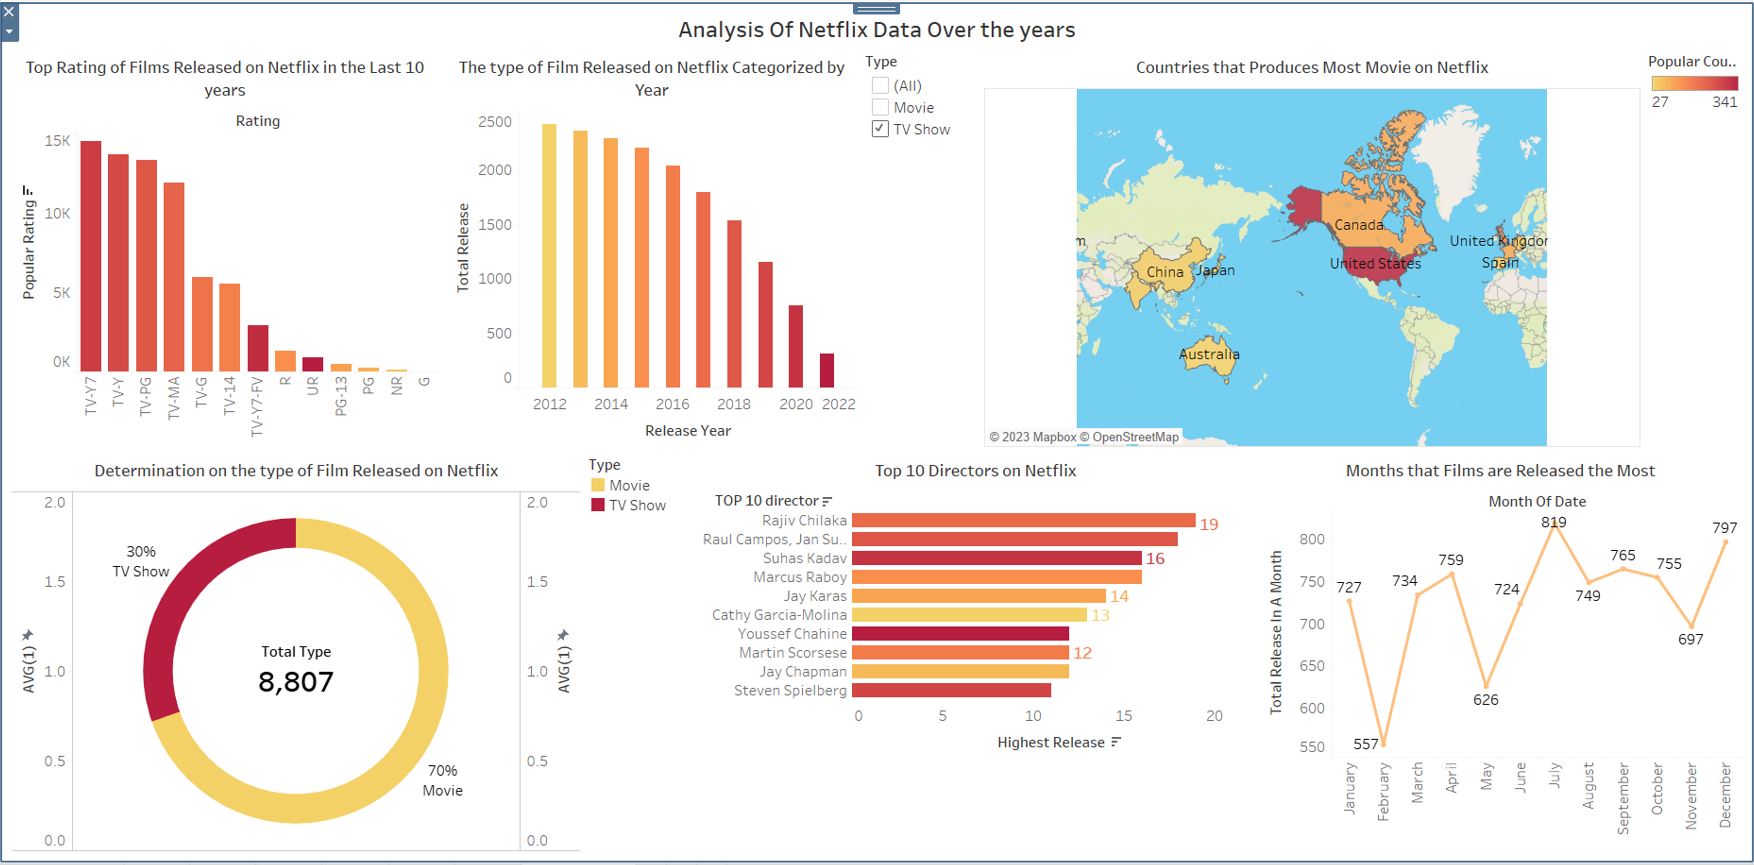Click the PG-13 label on the rating axis

(x=341, y=396)
